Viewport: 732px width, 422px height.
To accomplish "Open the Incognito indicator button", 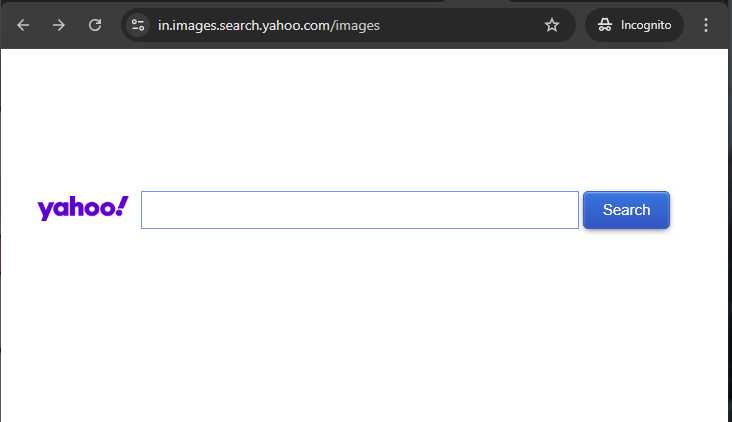I will tap(634, 25).
